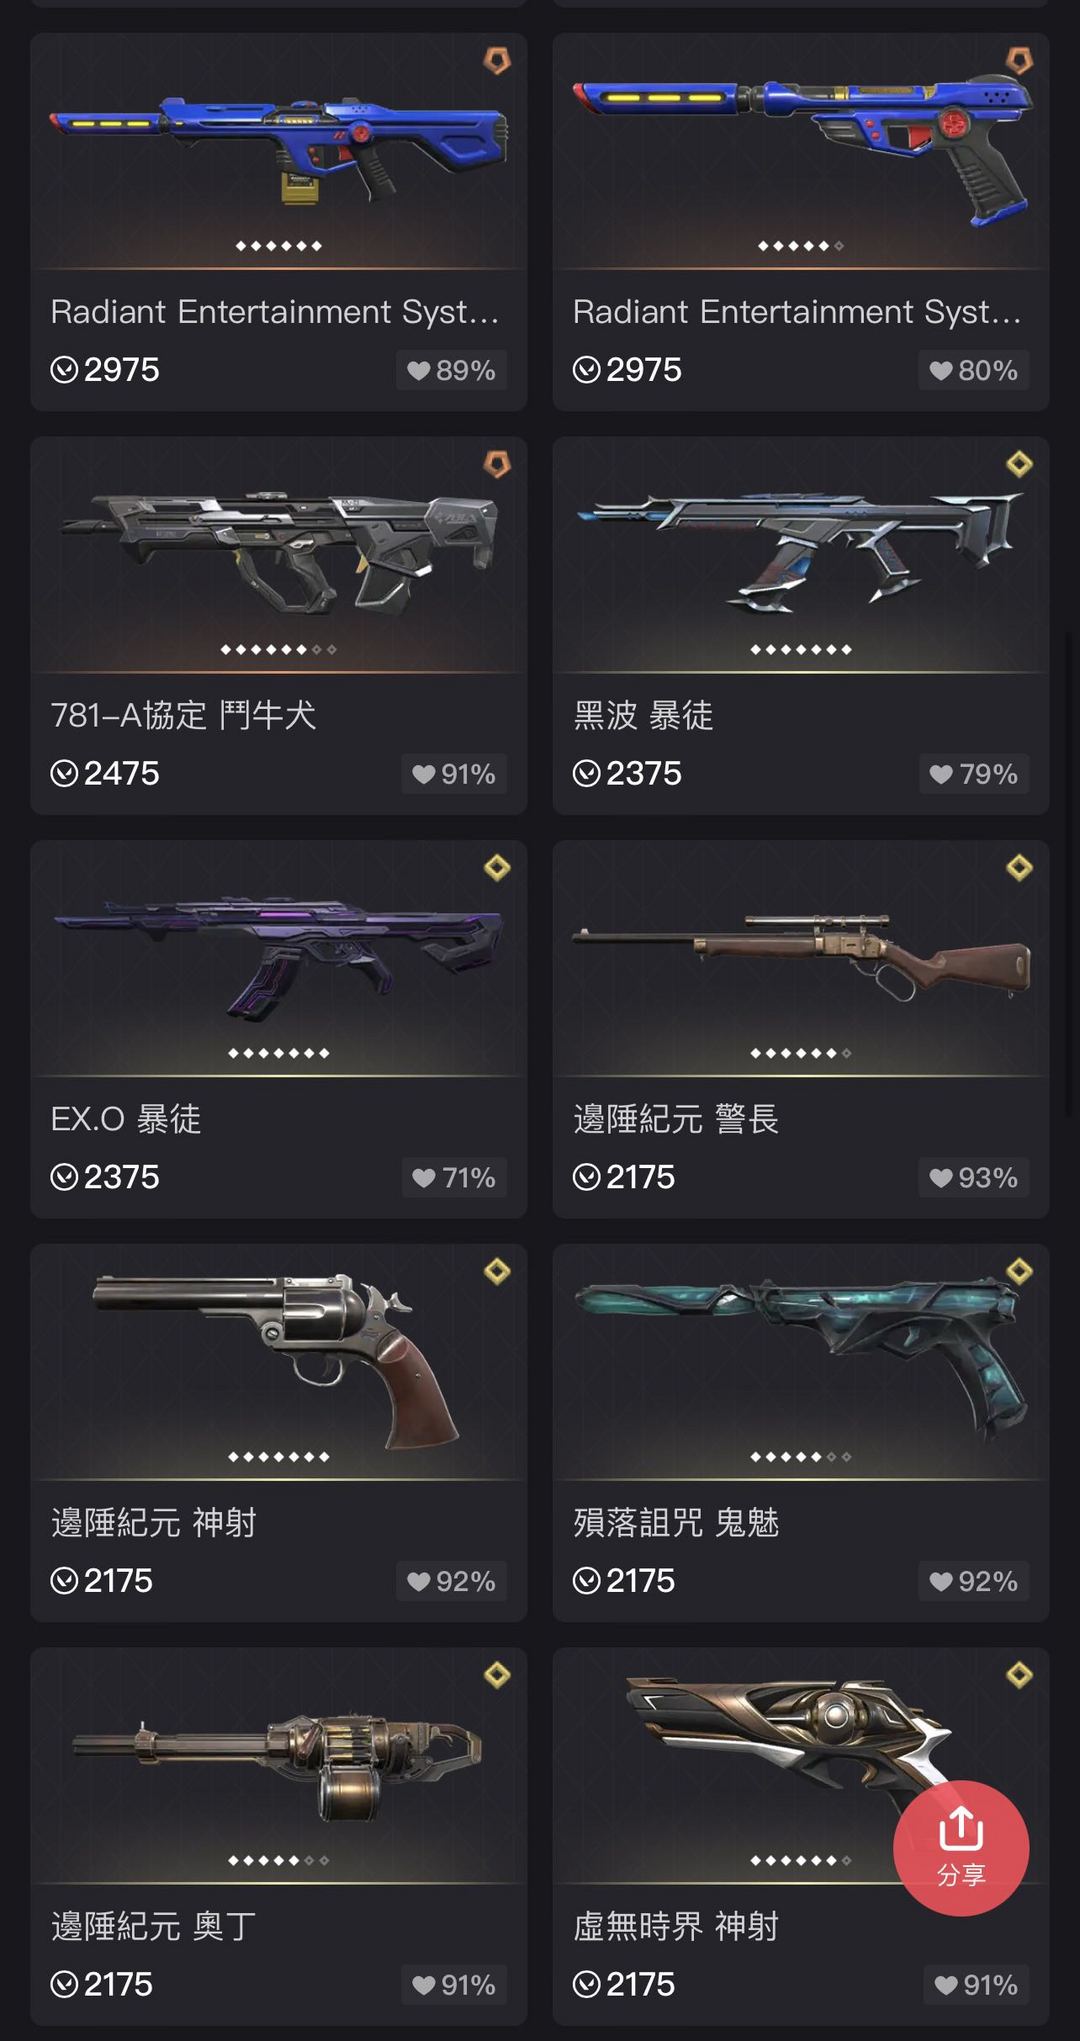Image resolution: width=1080 pixels, height=2041 pixels.
Task: Tap the 89% heart like badge
Action: pos(451,370)
